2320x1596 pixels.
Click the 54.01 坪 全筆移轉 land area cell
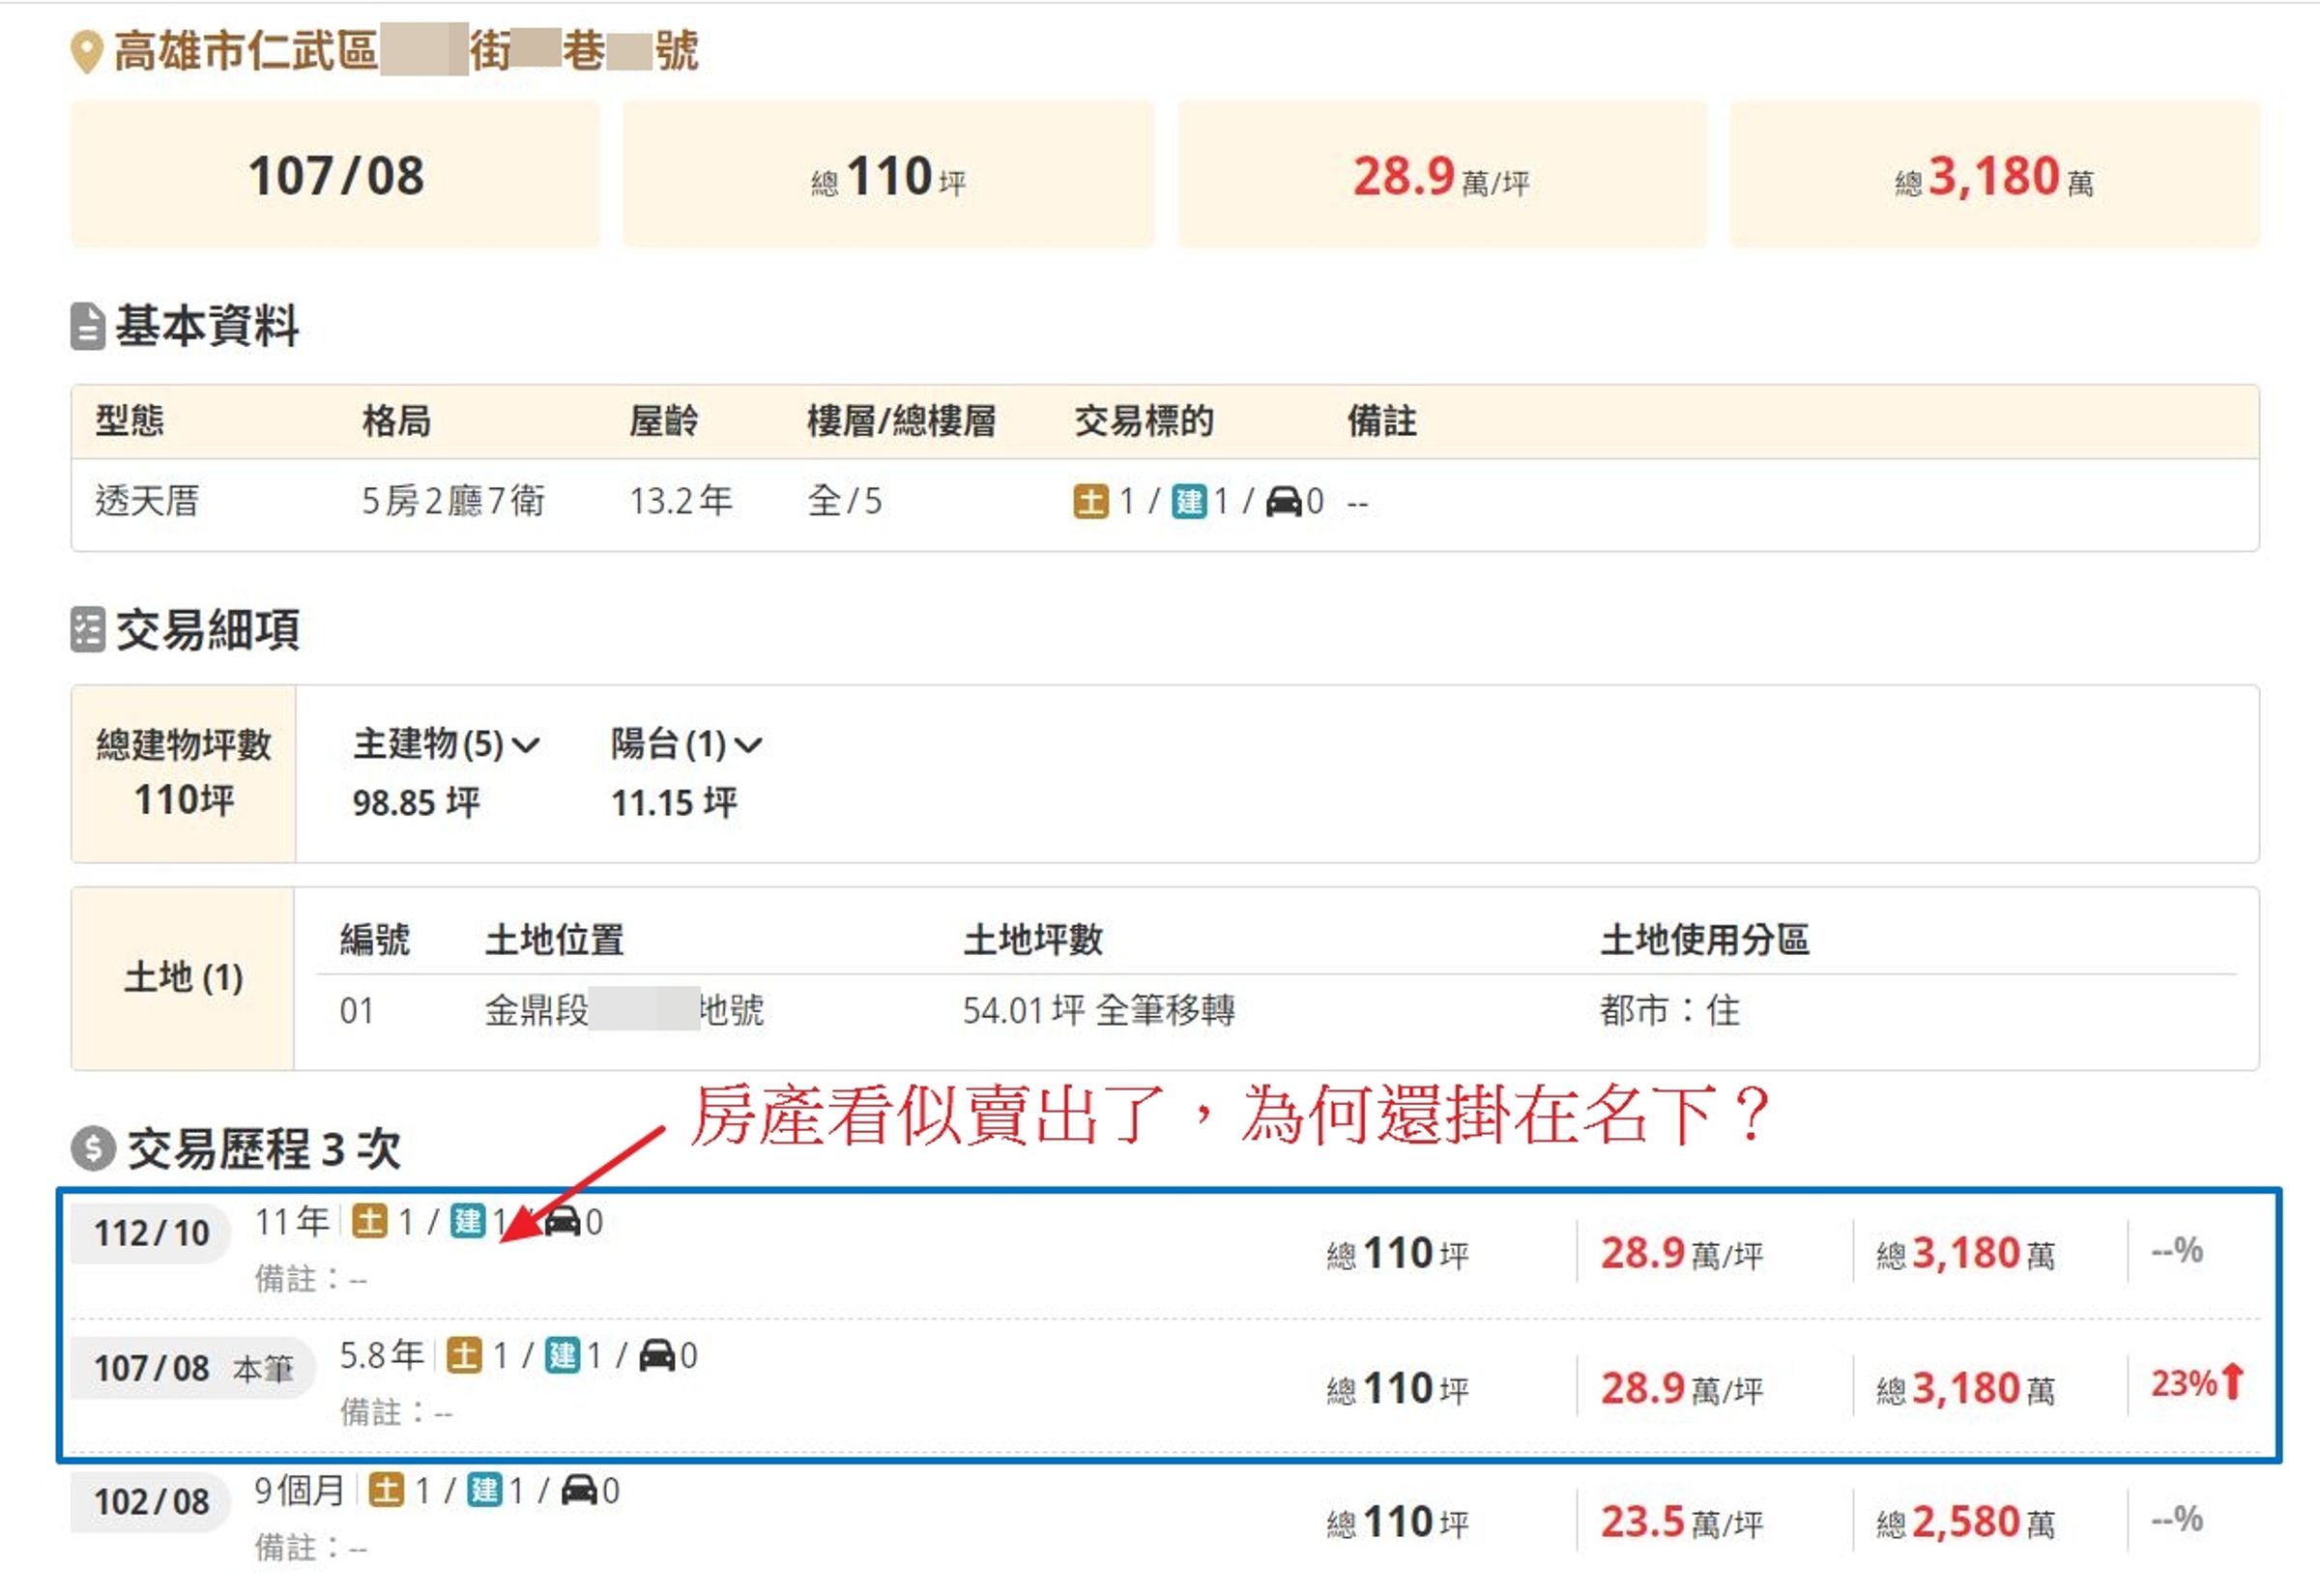pos(1099,1011)
